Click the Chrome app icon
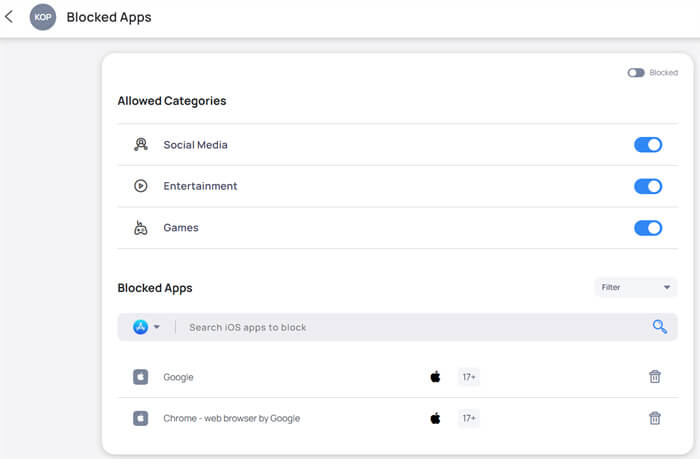This screenshot has width=700, height=459. (141, 418)
